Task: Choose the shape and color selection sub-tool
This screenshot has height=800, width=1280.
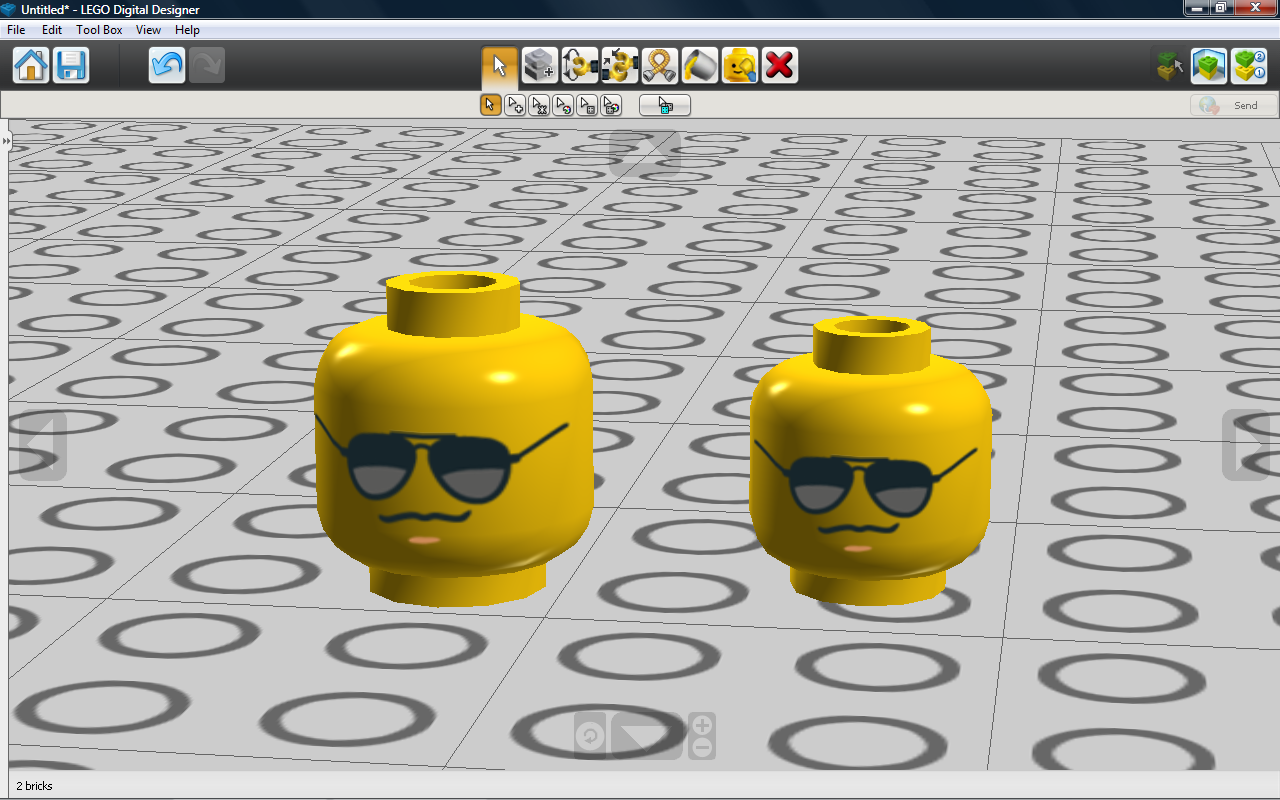Action: (611, 105)
